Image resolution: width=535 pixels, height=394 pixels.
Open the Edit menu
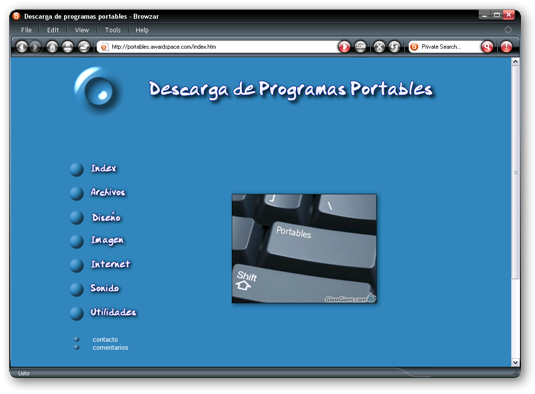pyautogui.click(x=53, y=30)
